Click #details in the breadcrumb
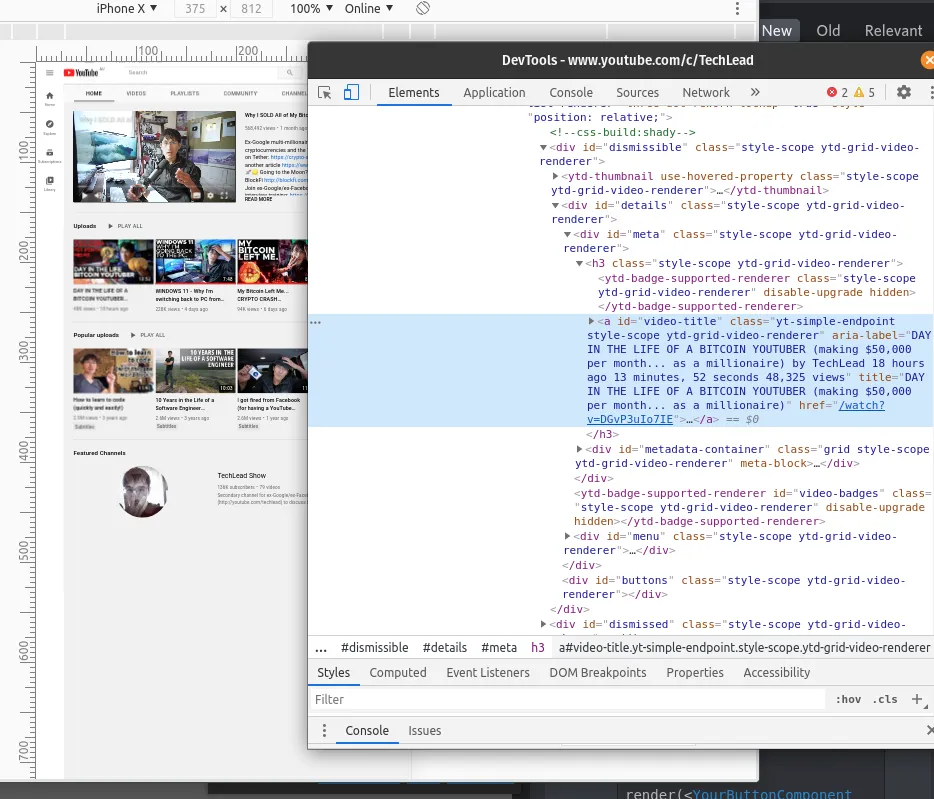This screenshot has width=934, height=799. [x=445, y=648]
